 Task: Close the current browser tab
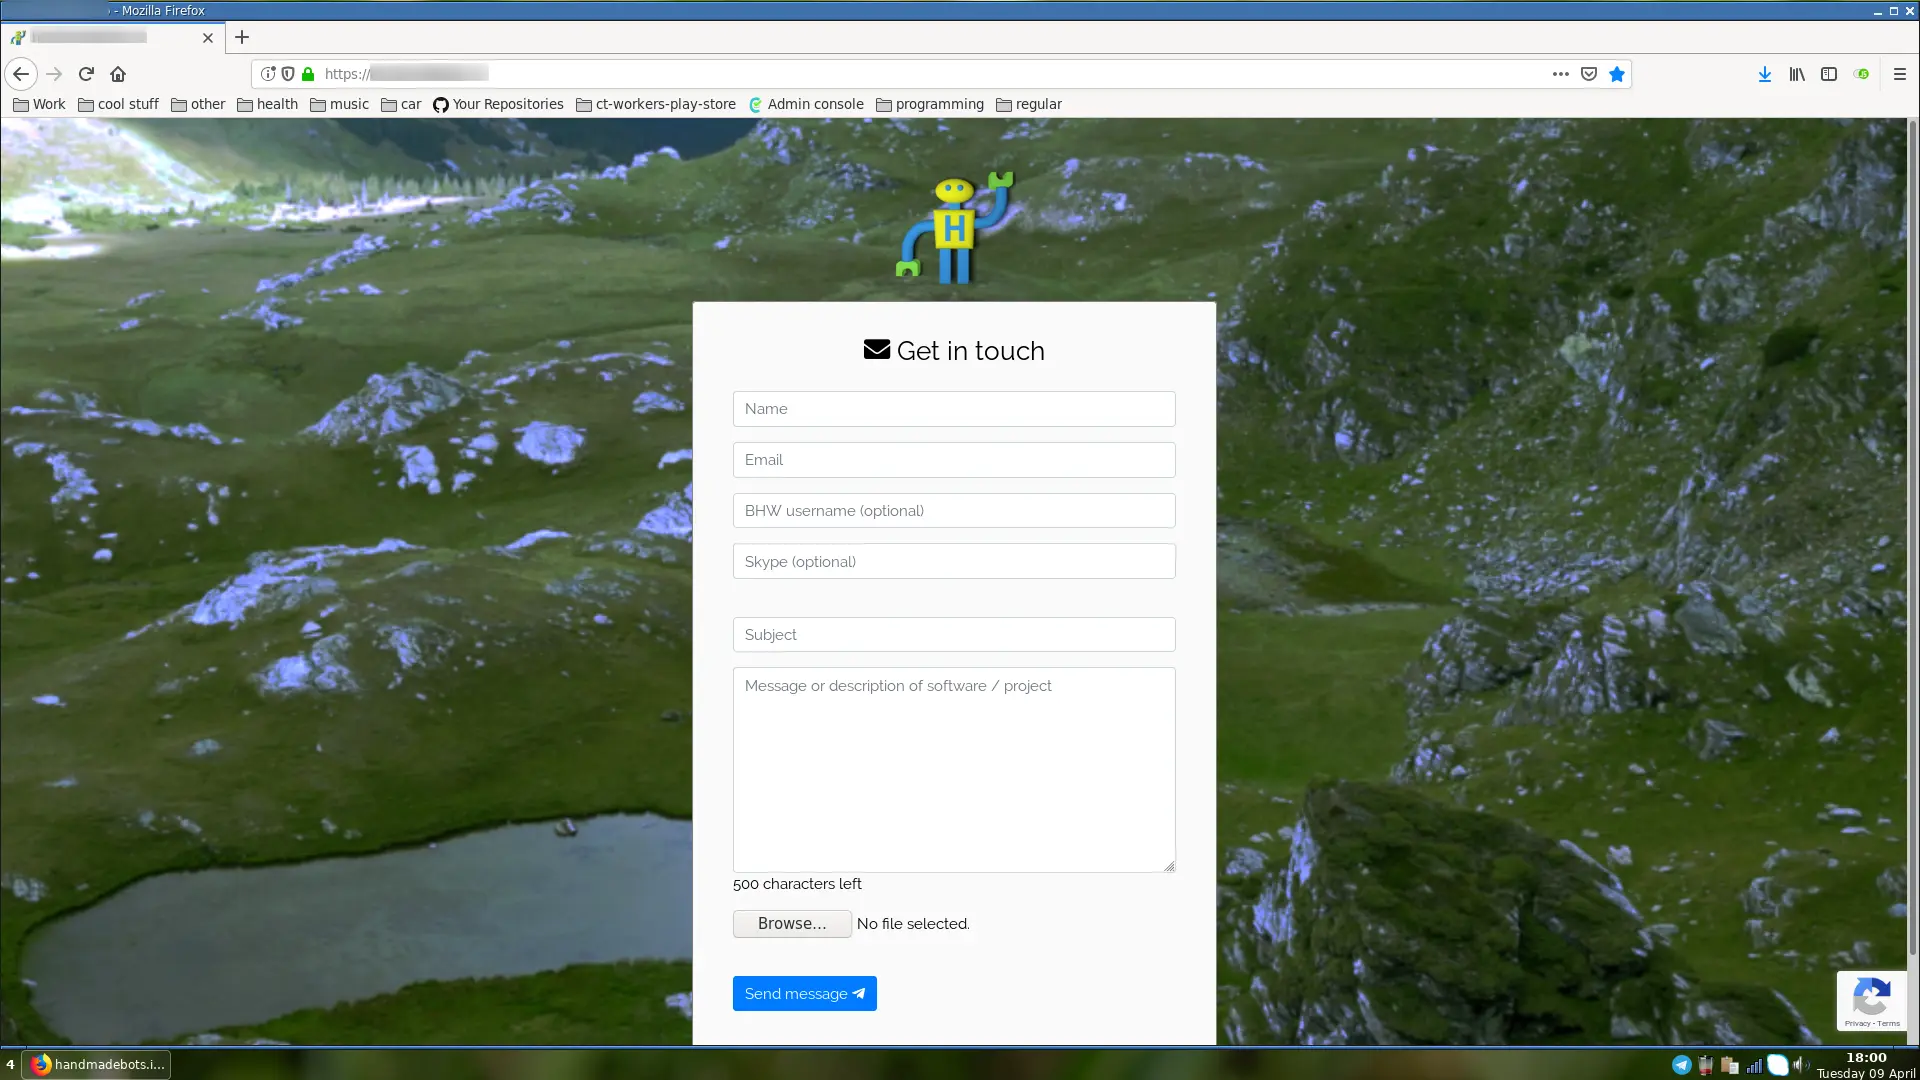click(x=208, y=38)
